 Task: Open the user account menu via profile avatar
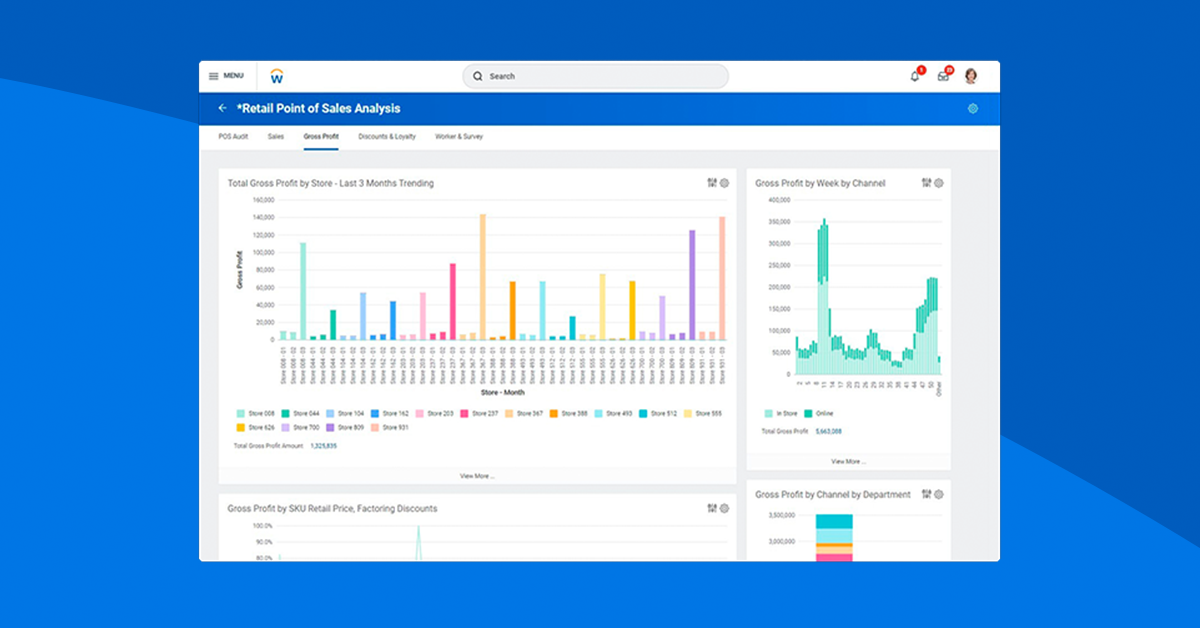(969, 75)
